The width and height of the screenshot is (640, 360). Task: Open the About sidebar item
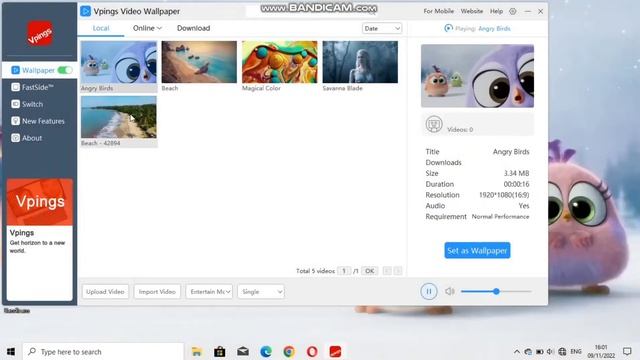27,138
